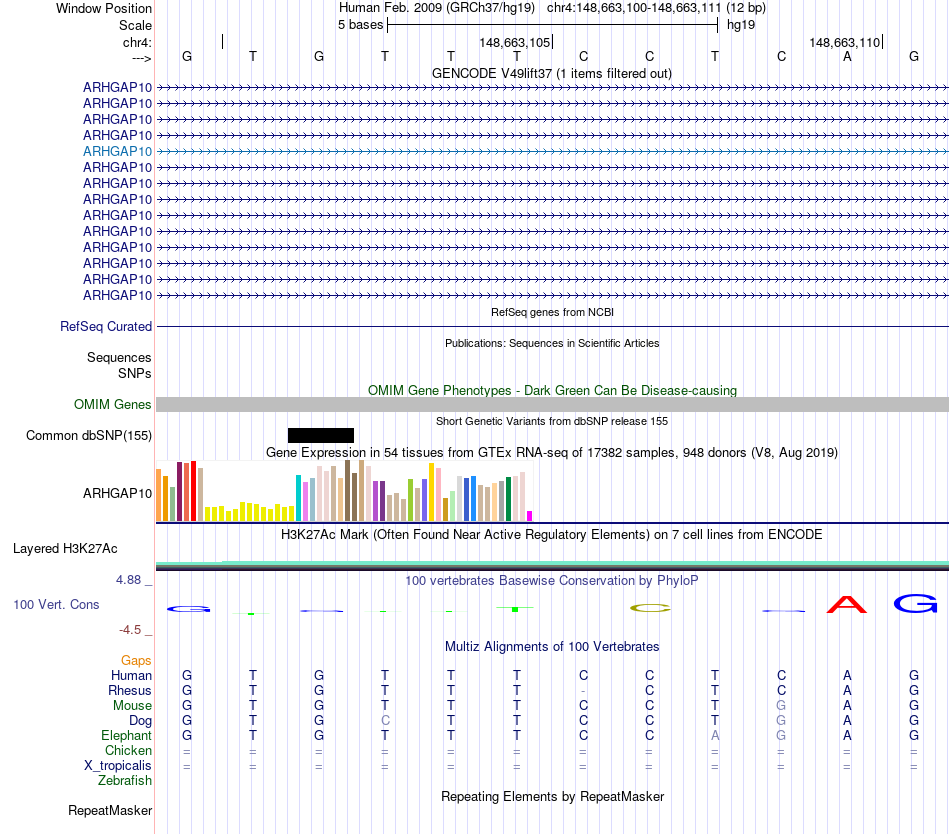Select the light-blue highlighted ARHGAP10 transcript label
950x834 pixels.
118,151
